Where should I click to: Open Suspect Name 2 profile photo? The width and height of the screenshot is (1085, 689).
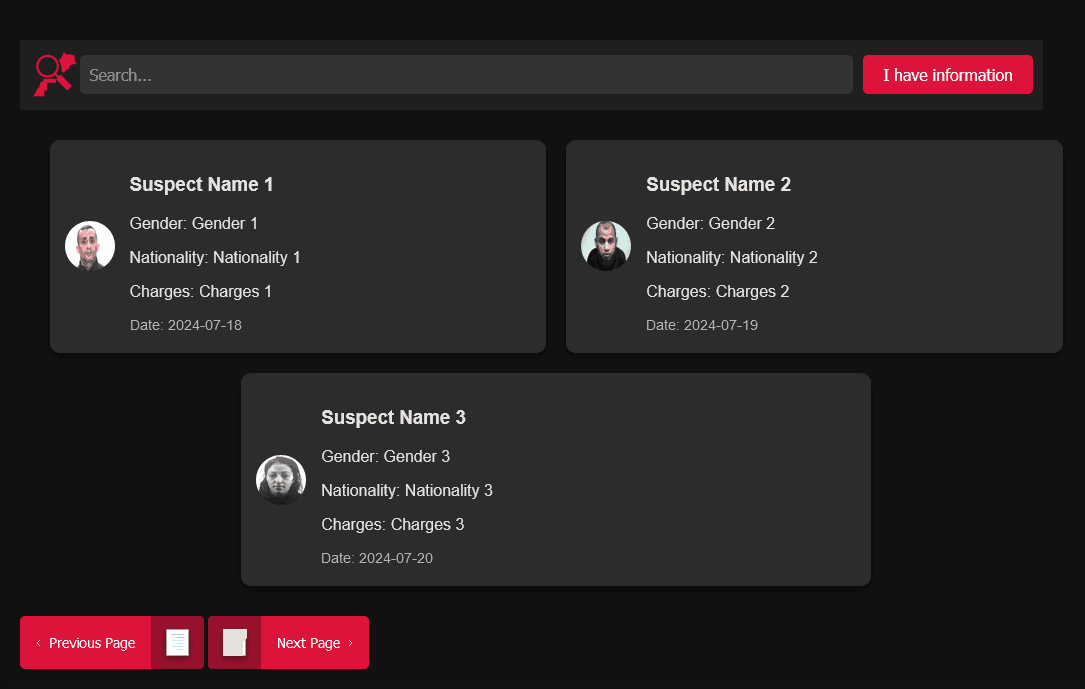(606, 246)
